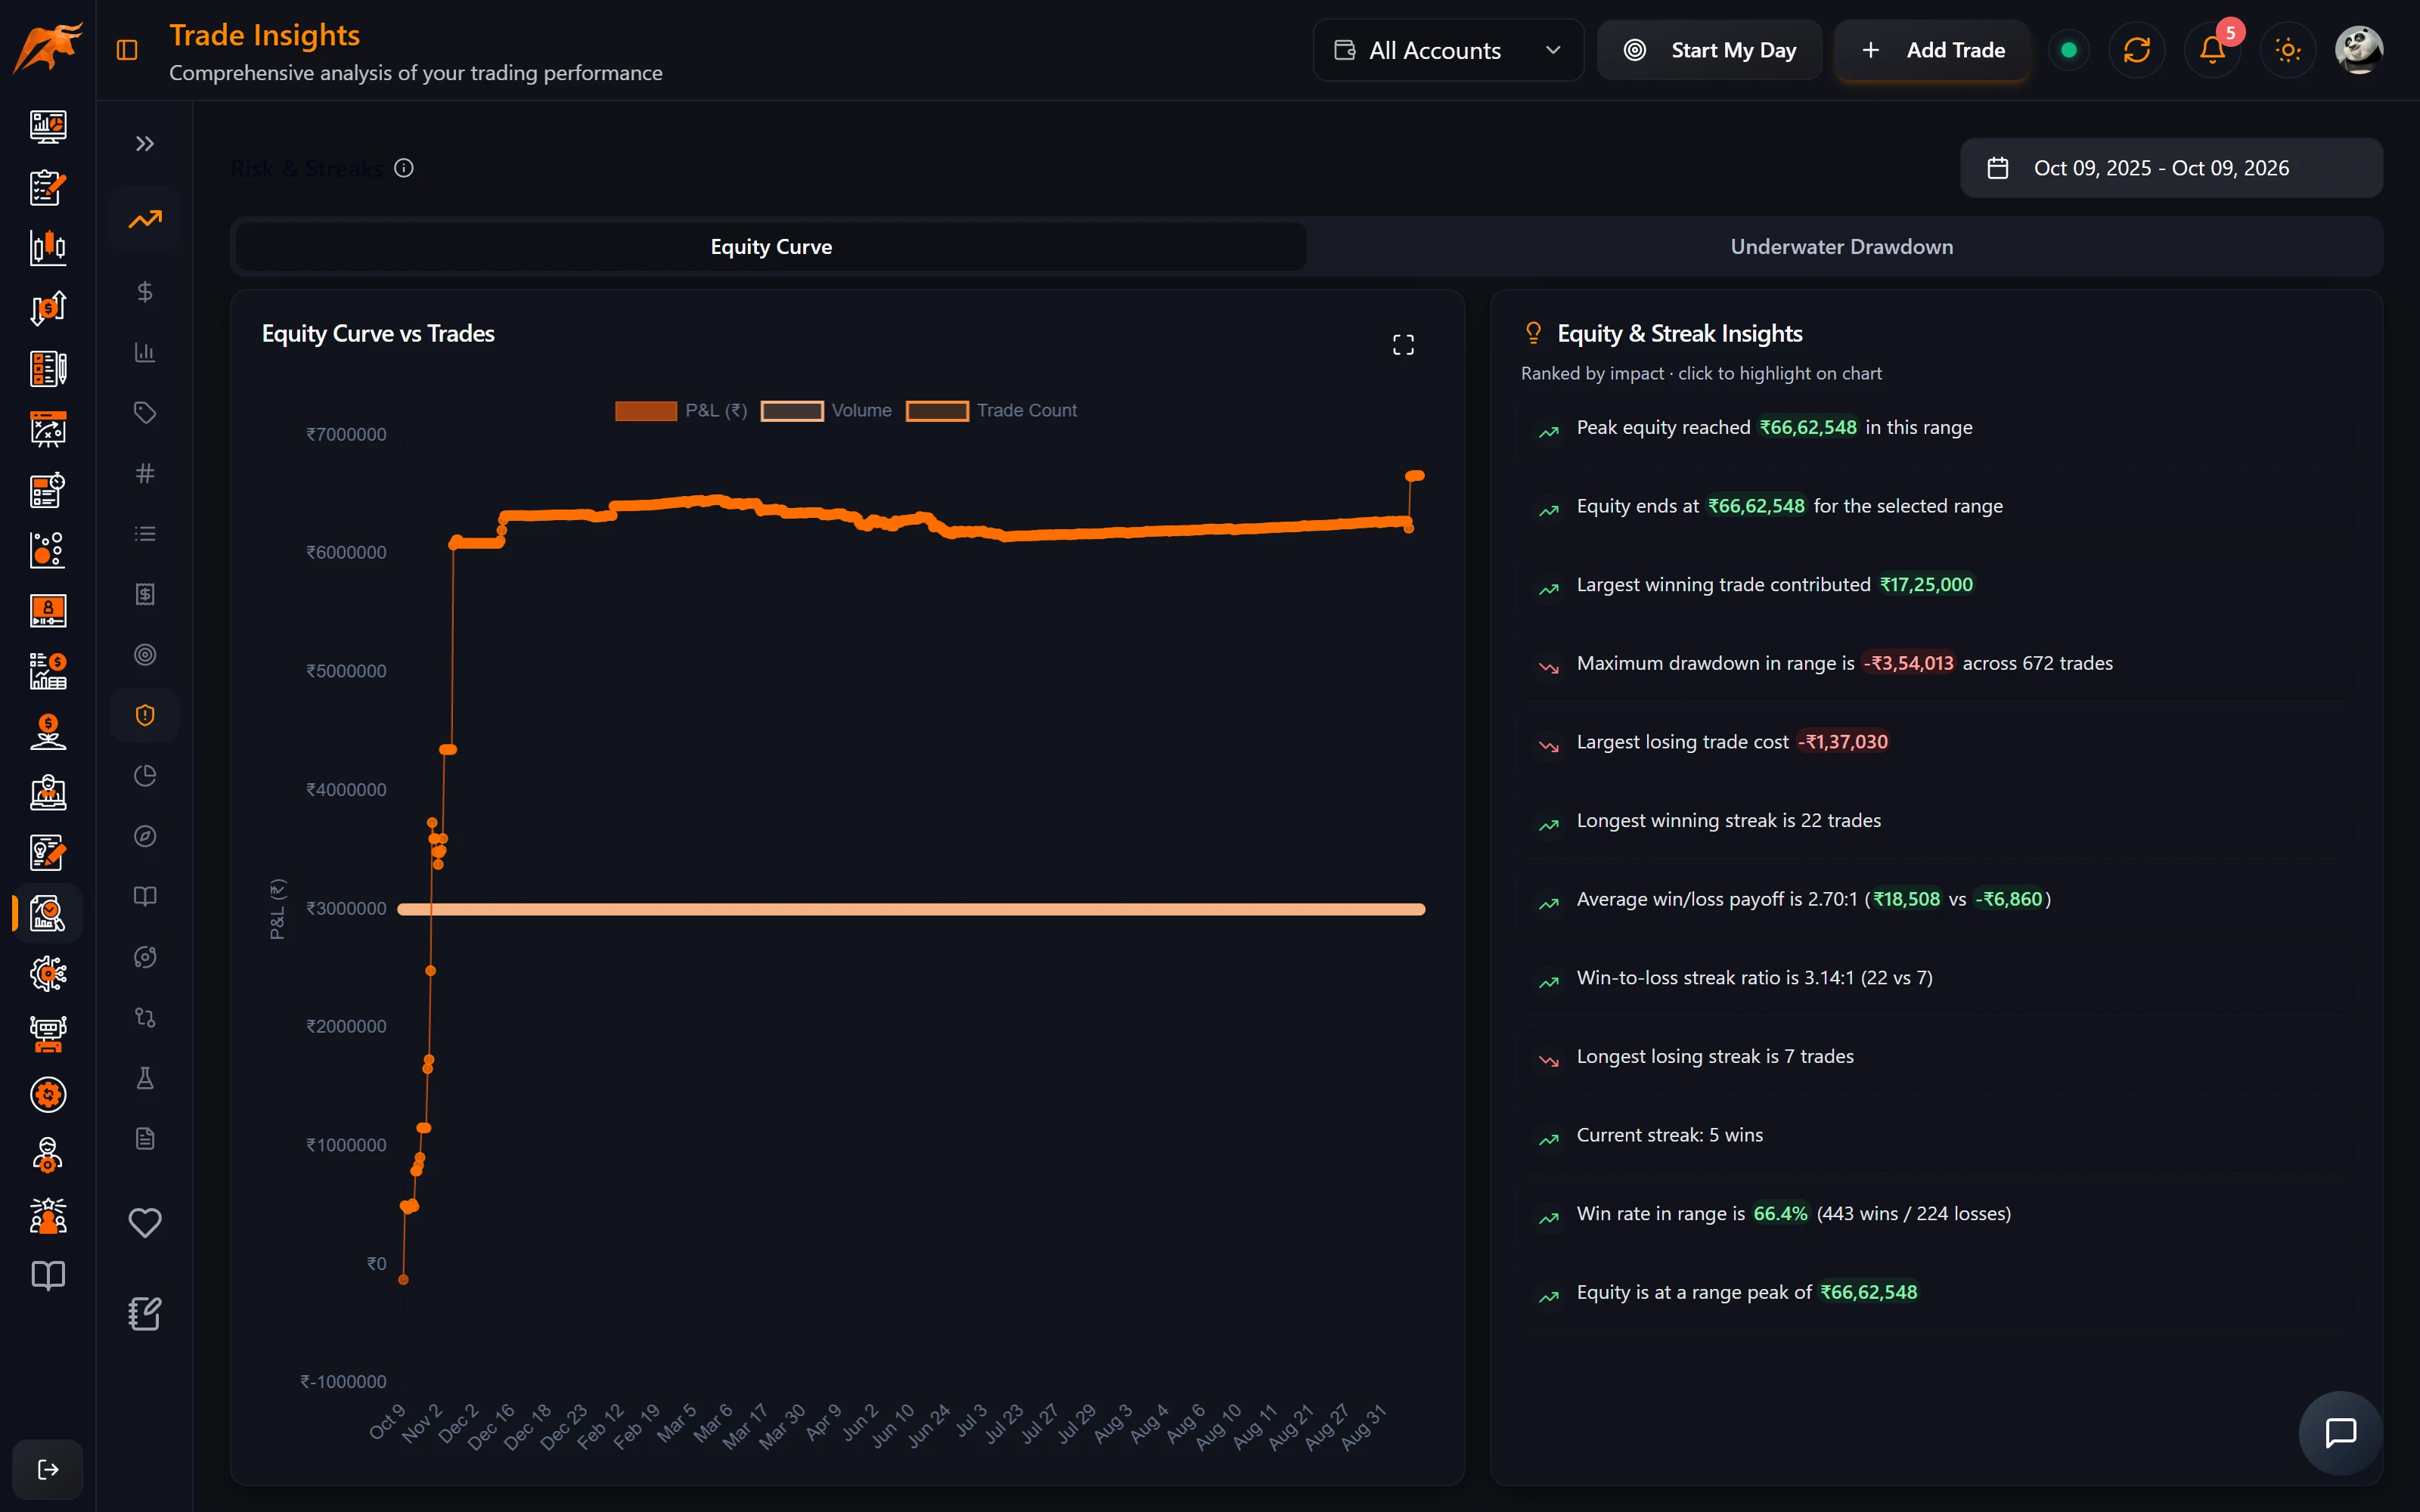Select the target bullseye section icon
The image size is (2420, 1512).
click(145, 655)
